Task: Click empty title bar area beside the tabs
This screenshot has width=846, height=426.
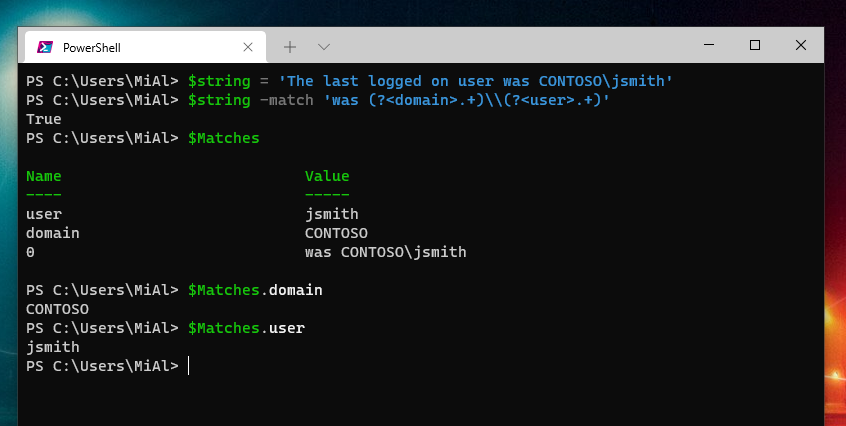Action: [500, 46]
